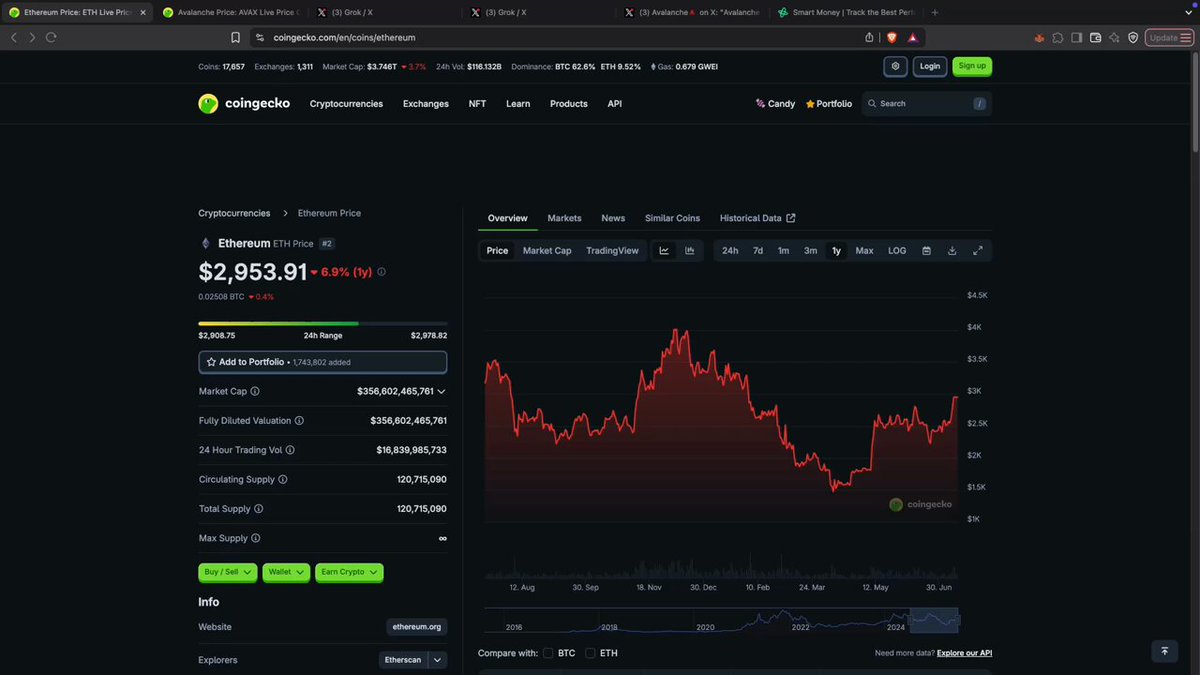1200x675 pixels.
Task: Open the Buy / Sell dropdown
Action: pyautogui.click(x=228, y=572)
